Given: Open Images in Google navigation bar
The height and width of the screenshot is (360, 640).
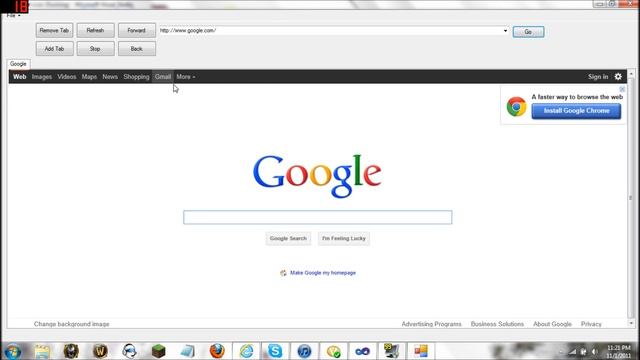Looking at the screenshot, I should click(42, 77).
